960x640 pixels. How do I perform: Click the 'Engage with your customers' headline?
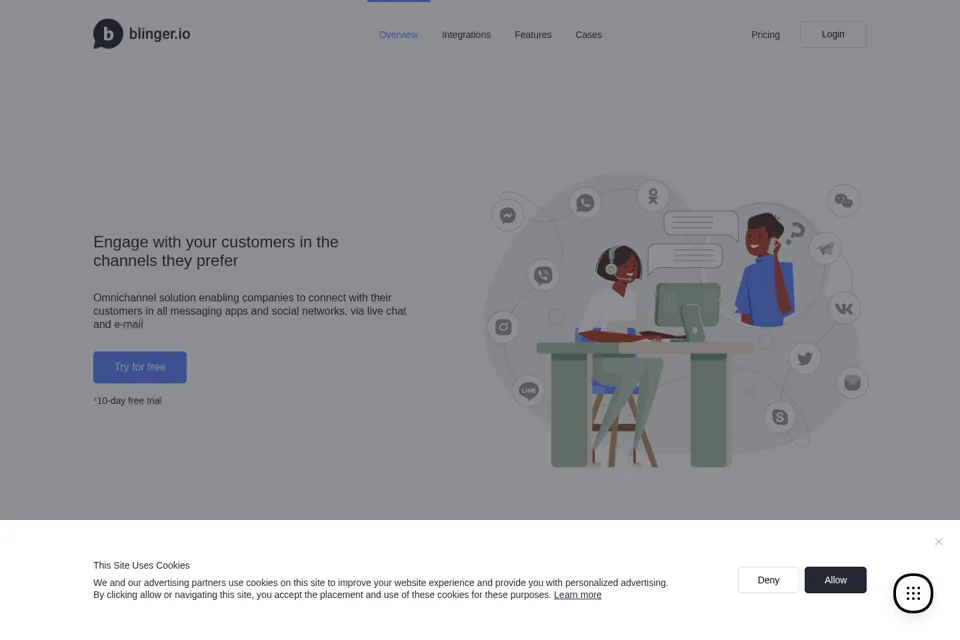click(x=216, y=251)
